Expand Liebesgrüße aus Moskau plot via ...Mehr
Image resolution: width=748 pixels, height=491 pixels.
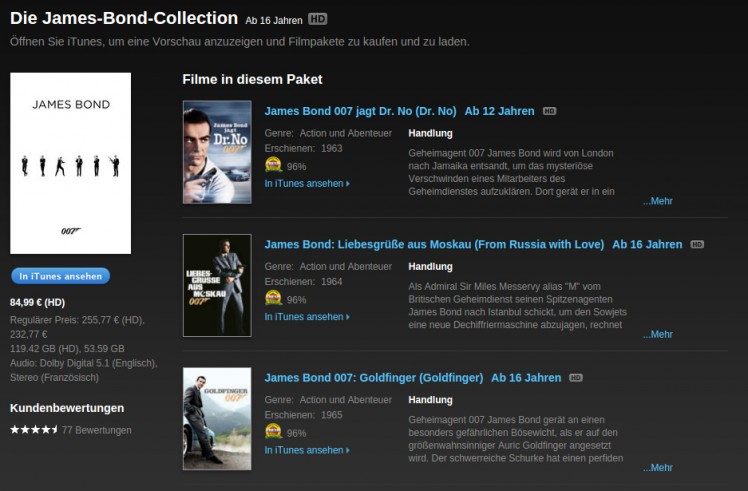(657, 334)
